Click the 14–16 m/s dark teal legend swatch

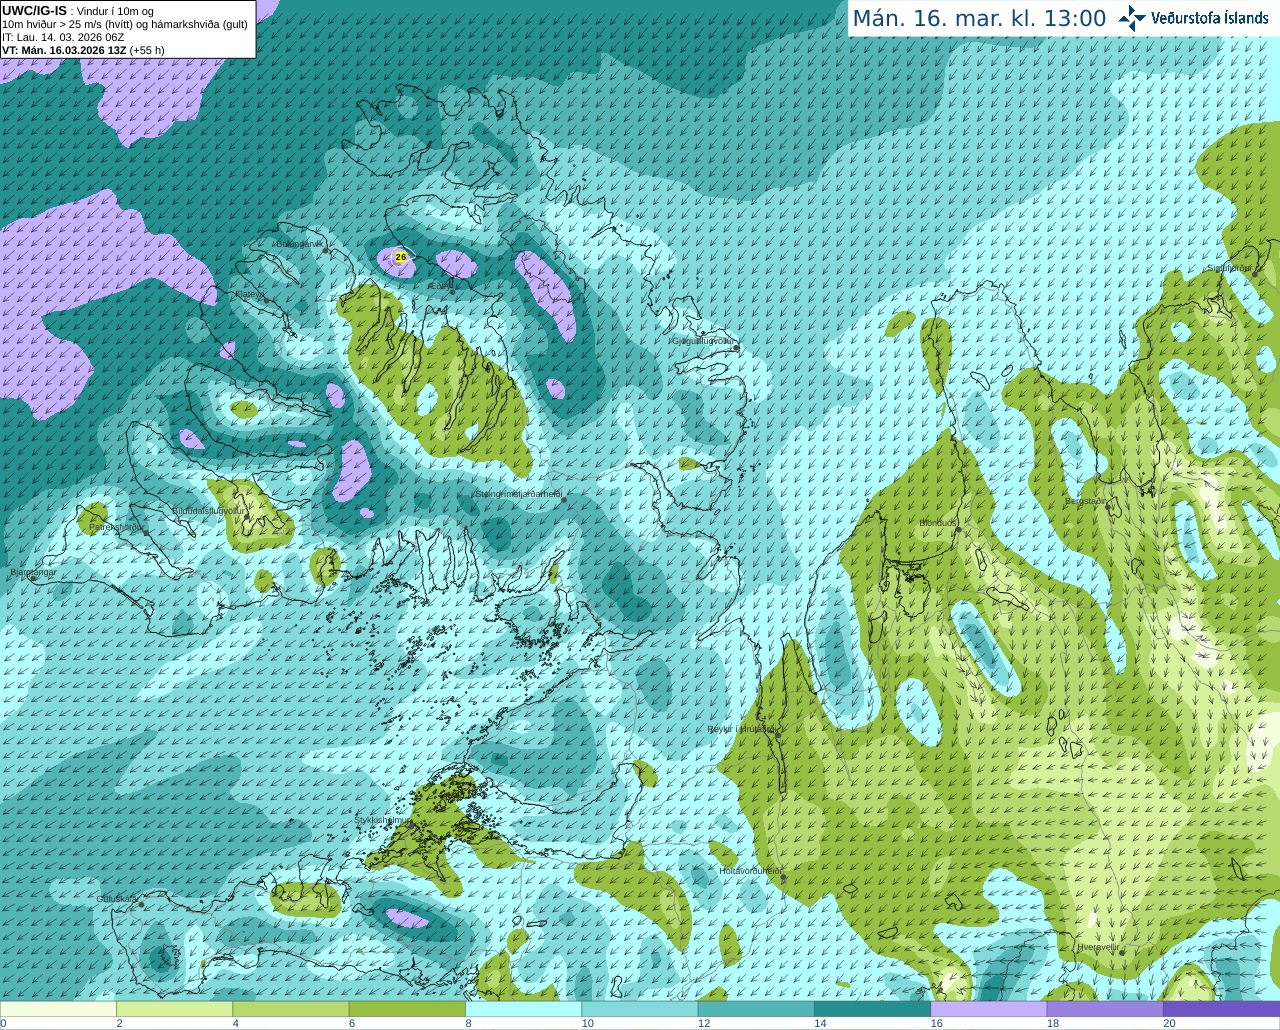point(872,1009)
